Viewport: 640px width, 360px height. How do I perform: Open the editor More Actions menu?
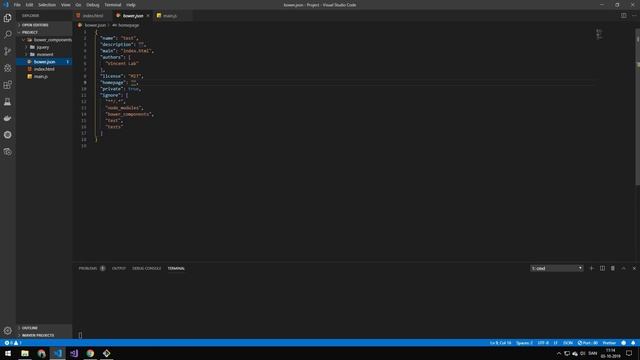click(x=634, y=16)
